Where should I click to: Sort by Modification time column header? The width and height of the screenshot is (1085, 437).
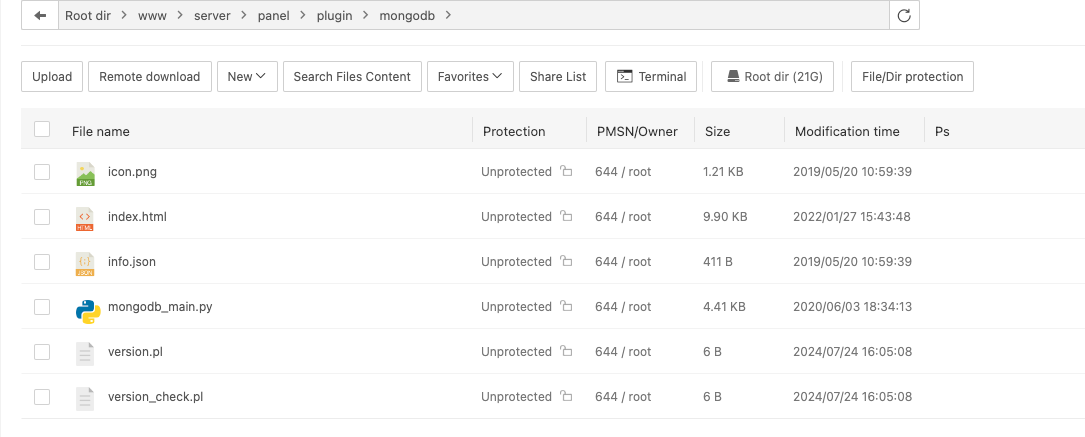coord(847,131)
